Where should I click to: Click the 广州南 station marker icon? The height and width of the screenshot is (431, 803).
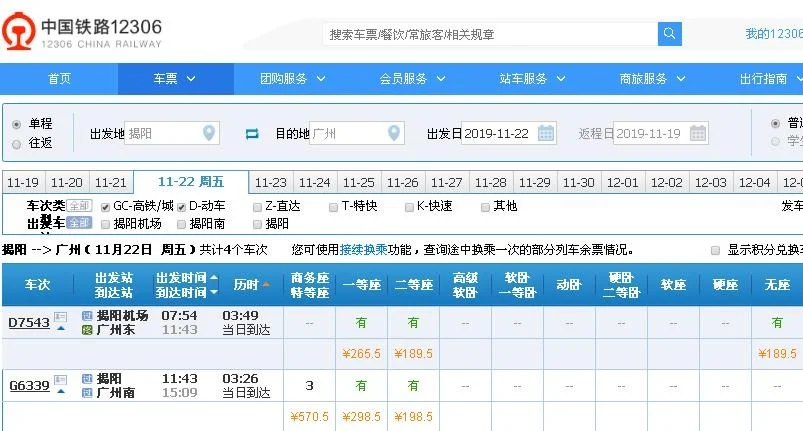87,393
